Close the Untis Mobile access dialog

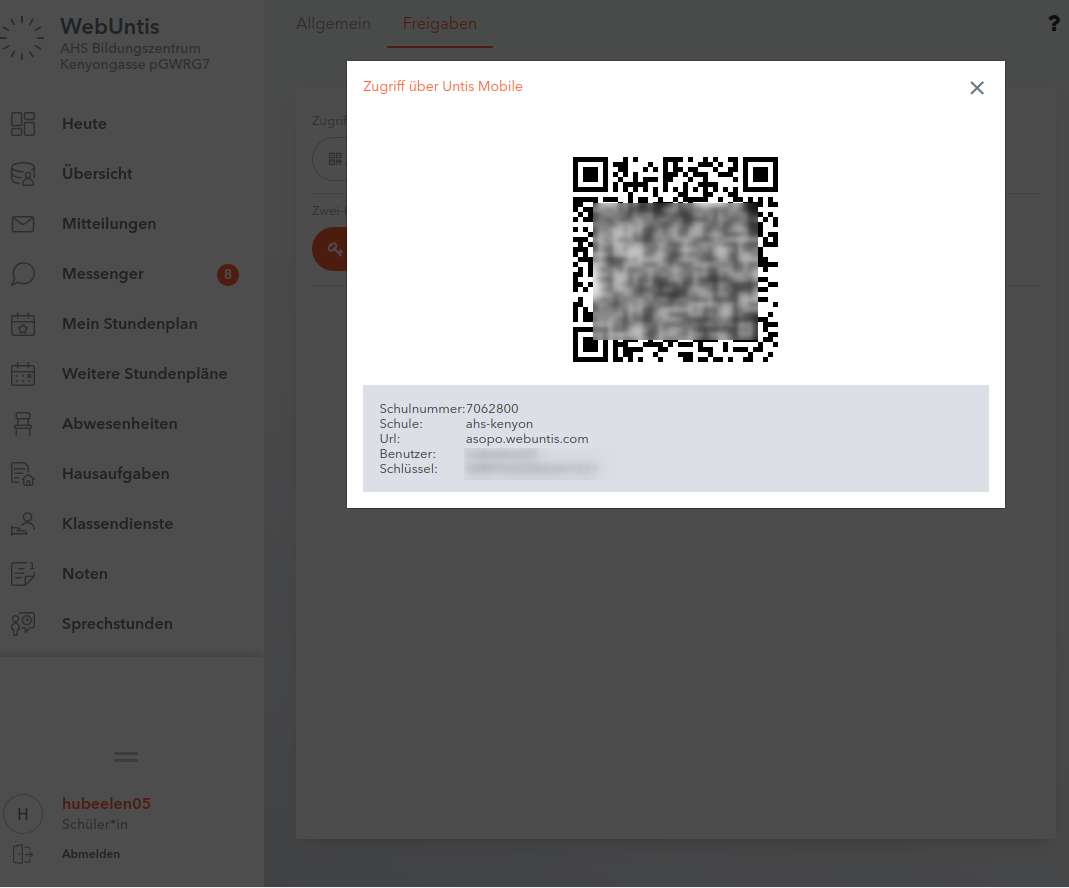point(976,88)
